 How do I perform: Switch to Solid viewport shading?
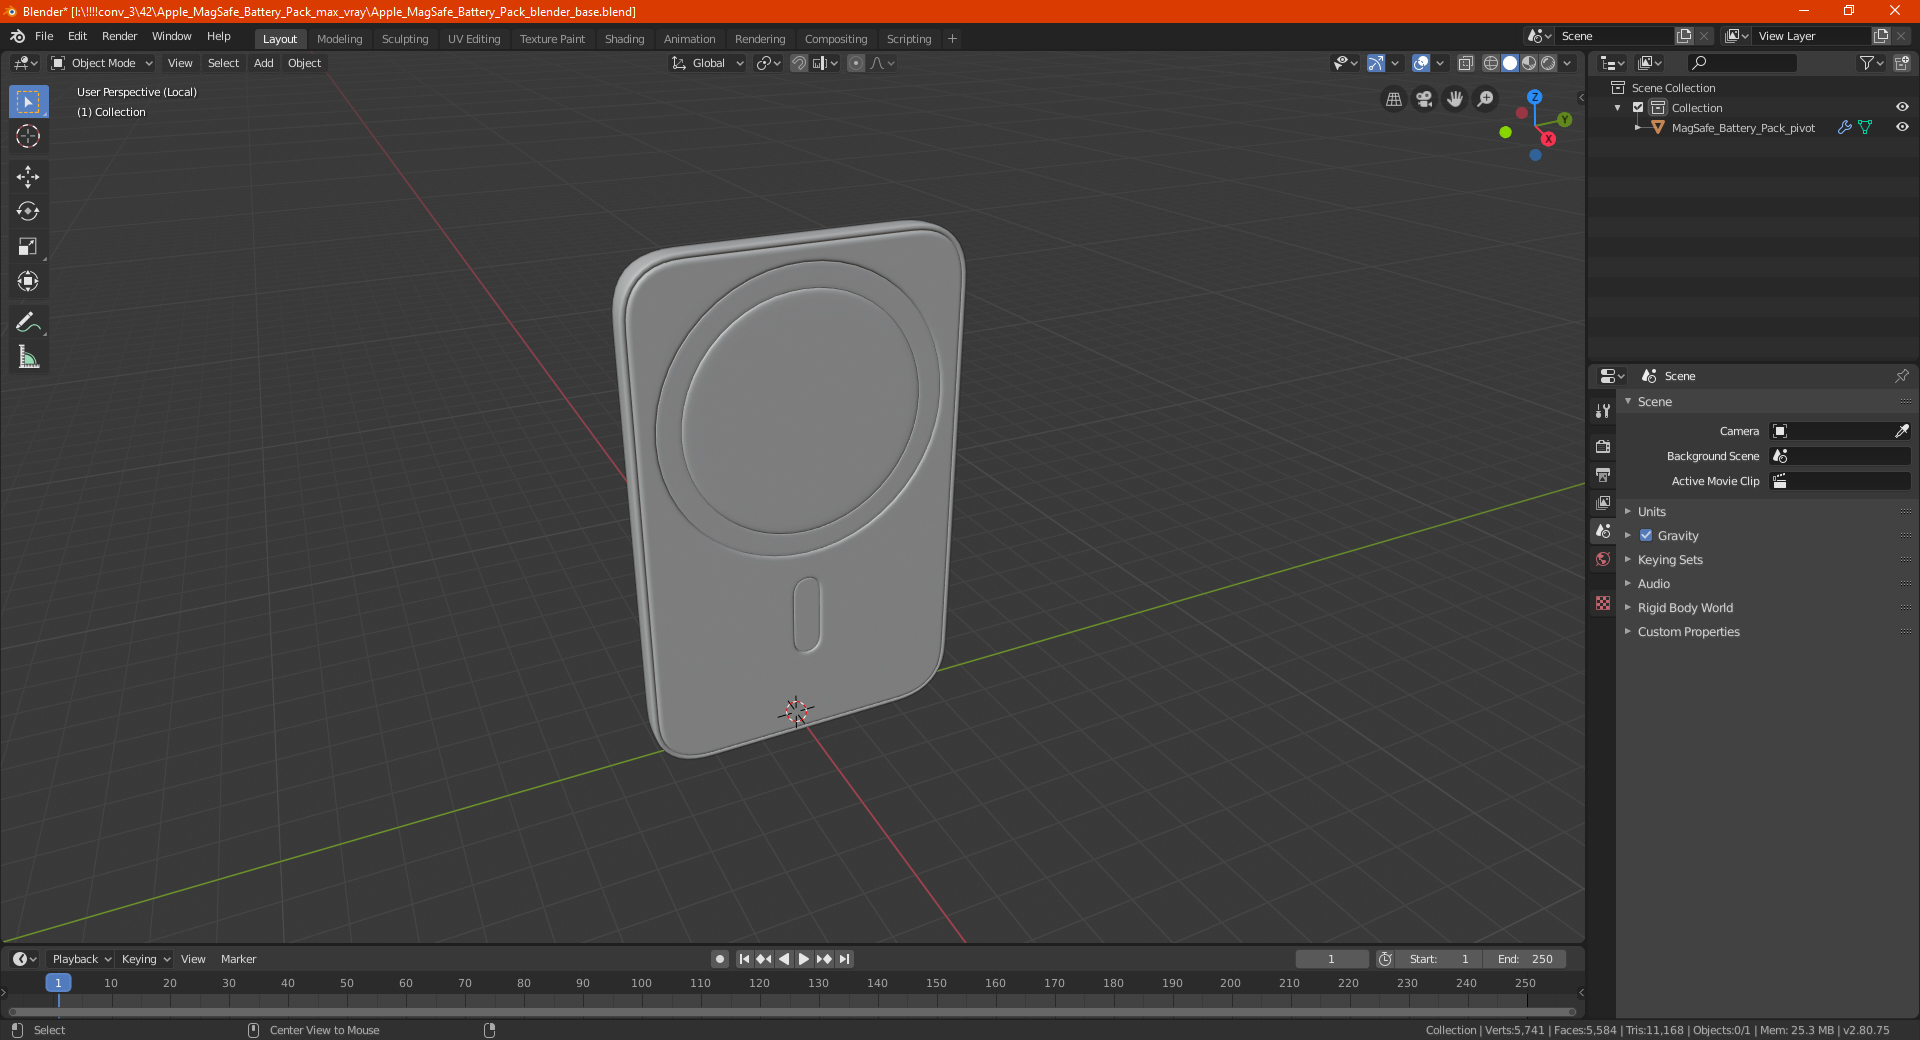tap(1510, 63)
